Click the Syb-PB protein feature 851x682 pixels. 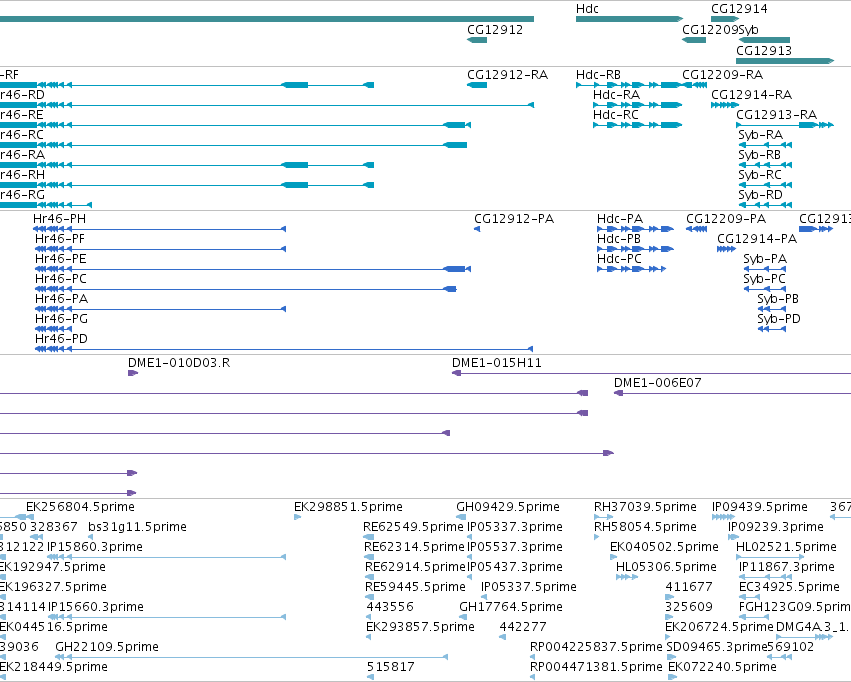pyautogui.click(x=771, y=309)
